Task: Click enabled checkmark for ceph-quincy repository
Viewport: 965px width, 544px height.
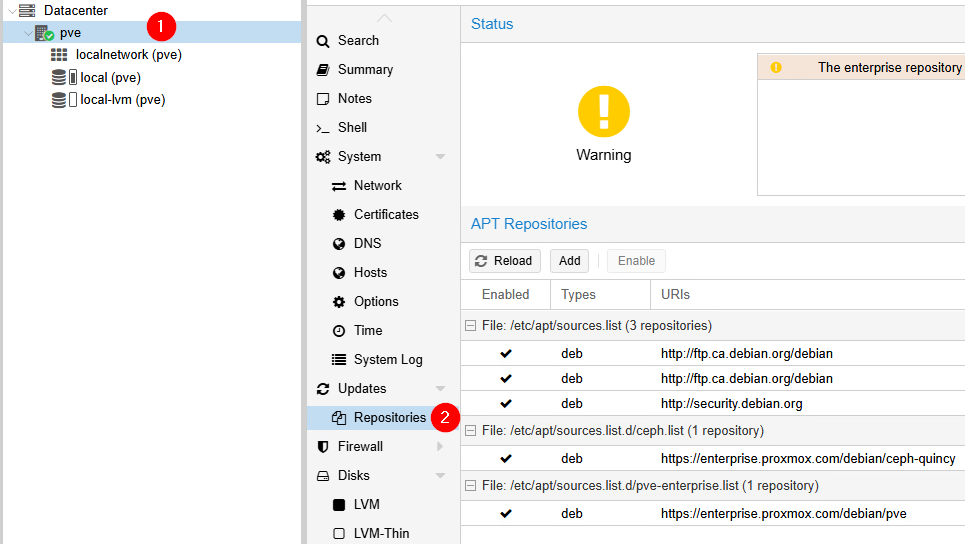Action: [x=506, y=459]
